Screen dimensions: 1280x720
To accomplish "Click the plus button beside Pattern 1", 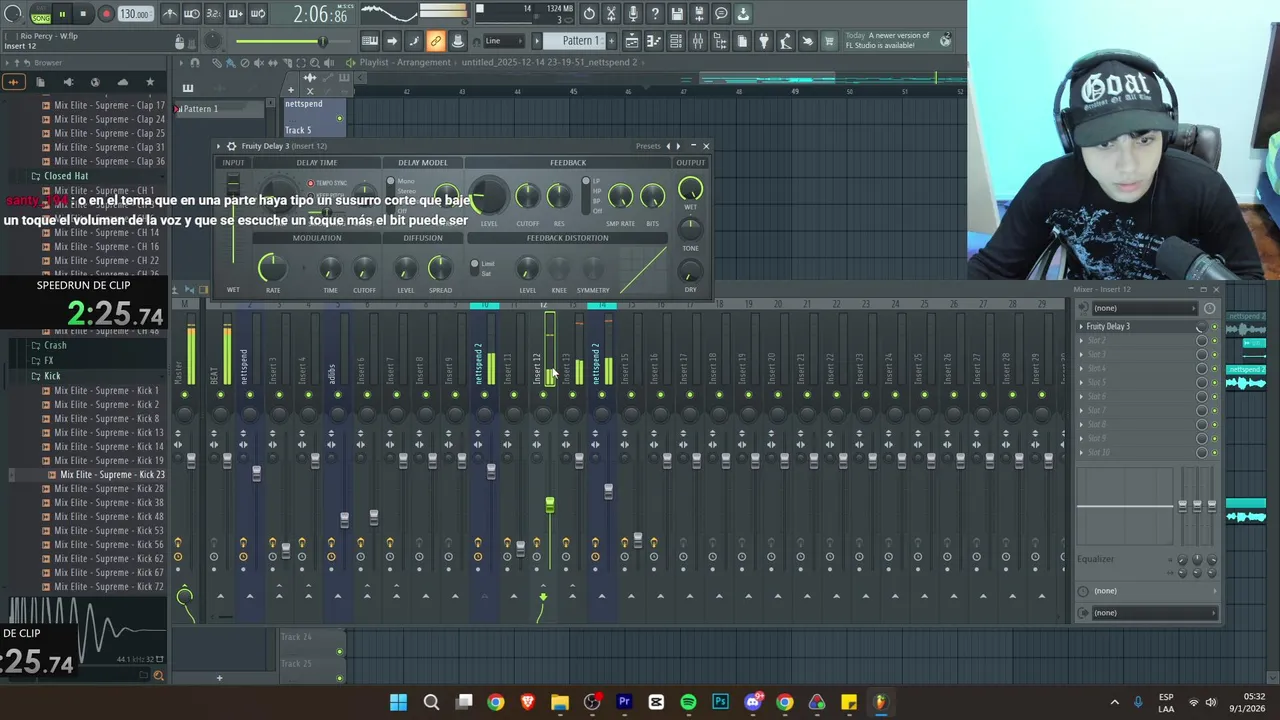I will click(612, 41).
